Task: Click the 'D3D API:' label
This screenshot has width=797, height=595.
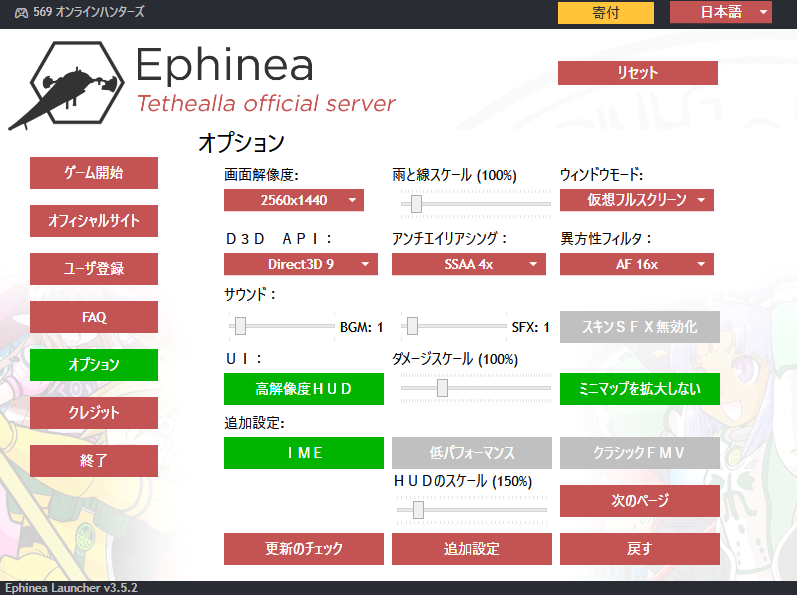Action: pyautogui.click(x=279, y=238)
